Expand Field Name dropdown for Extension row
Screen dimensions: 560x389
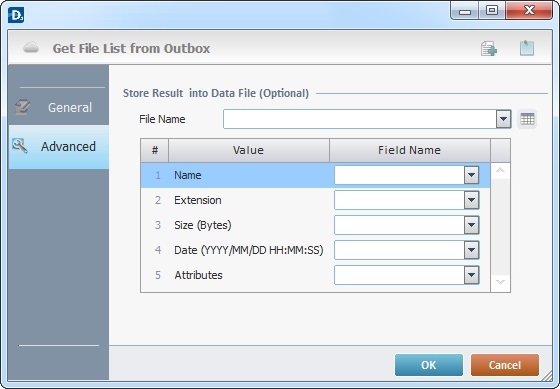471,200
